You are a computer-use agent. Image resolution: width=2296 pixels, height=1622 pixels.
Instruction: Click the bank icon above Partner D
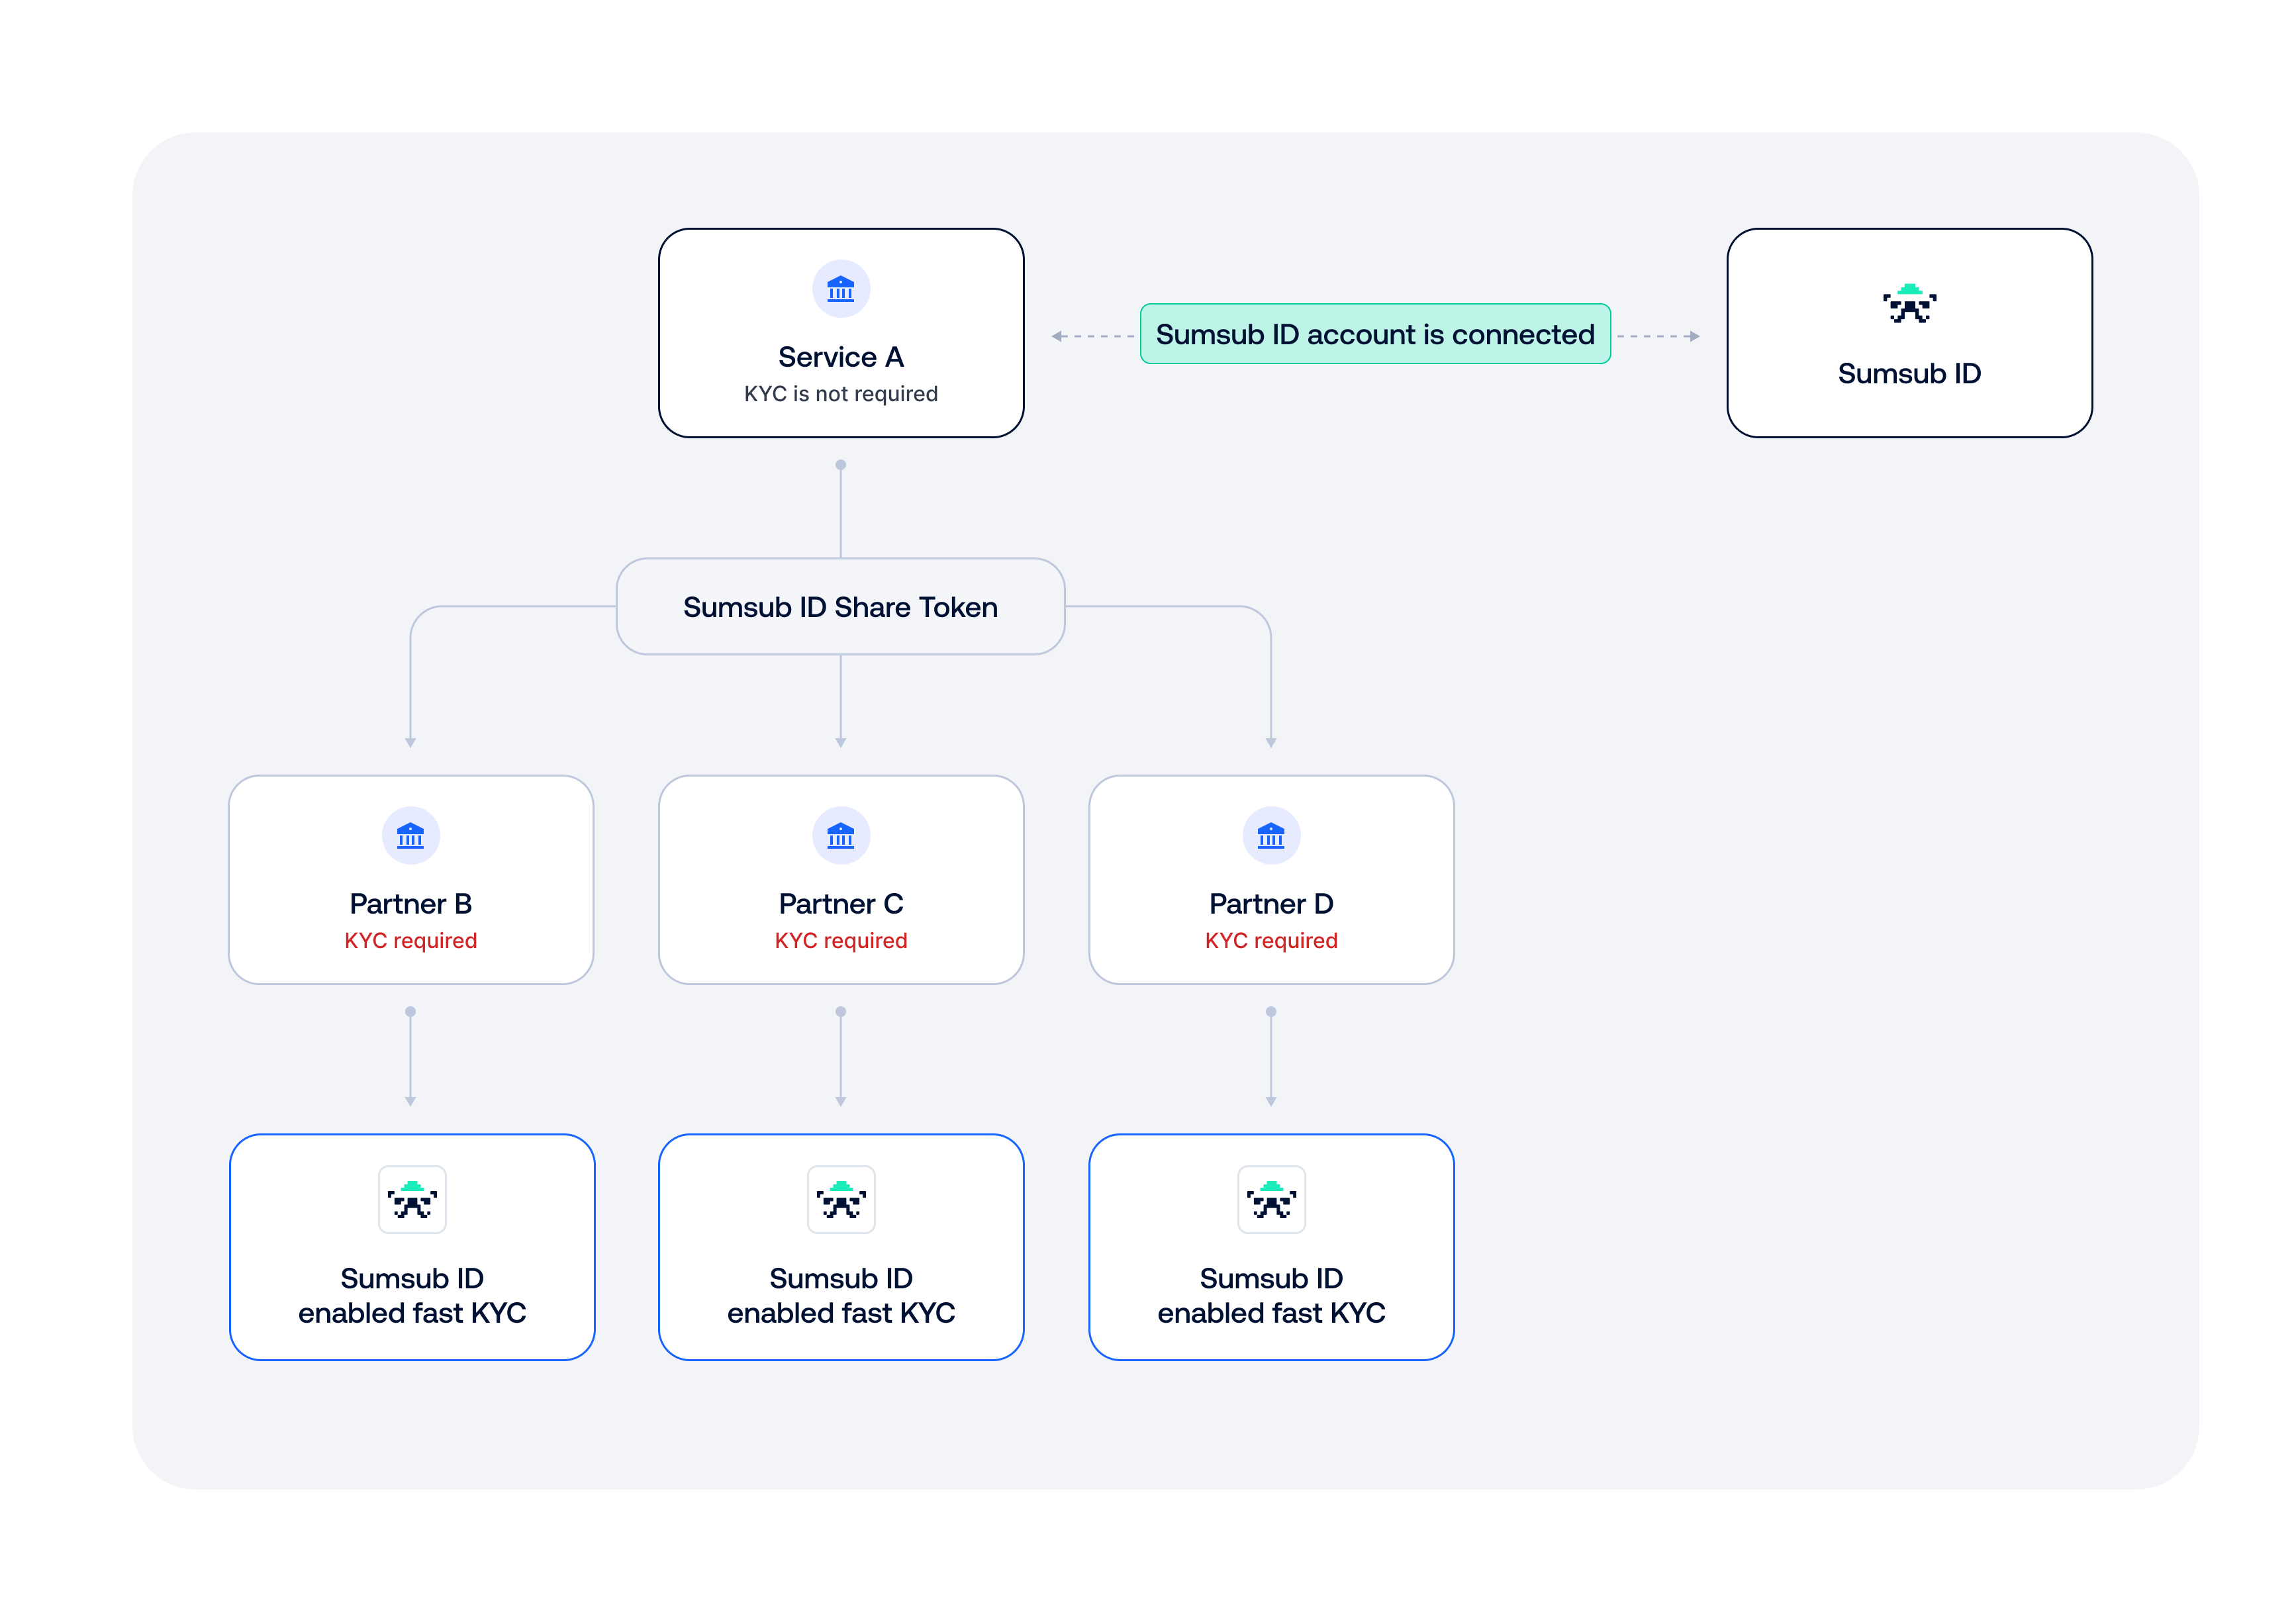(x=1271, y=835)
